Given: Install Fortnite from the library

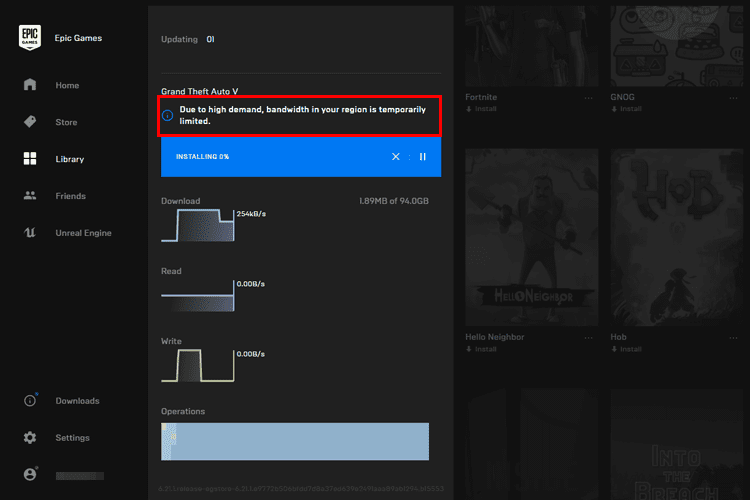Looking at the screenshot, I should 481,109.
